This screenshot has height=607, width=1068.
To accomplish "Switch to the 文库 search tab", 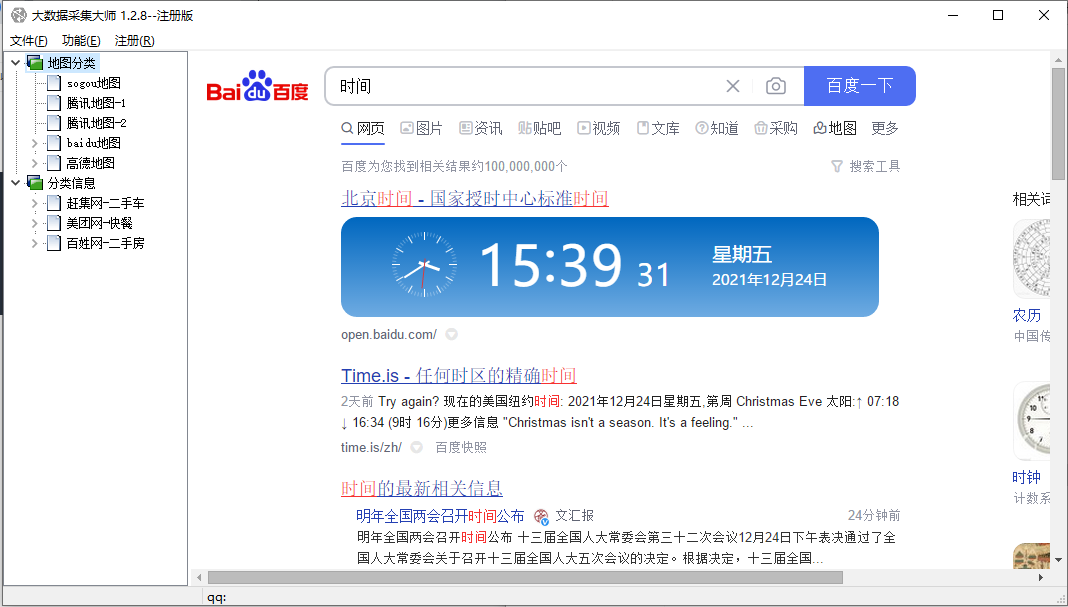I will [x=658, y=128].
